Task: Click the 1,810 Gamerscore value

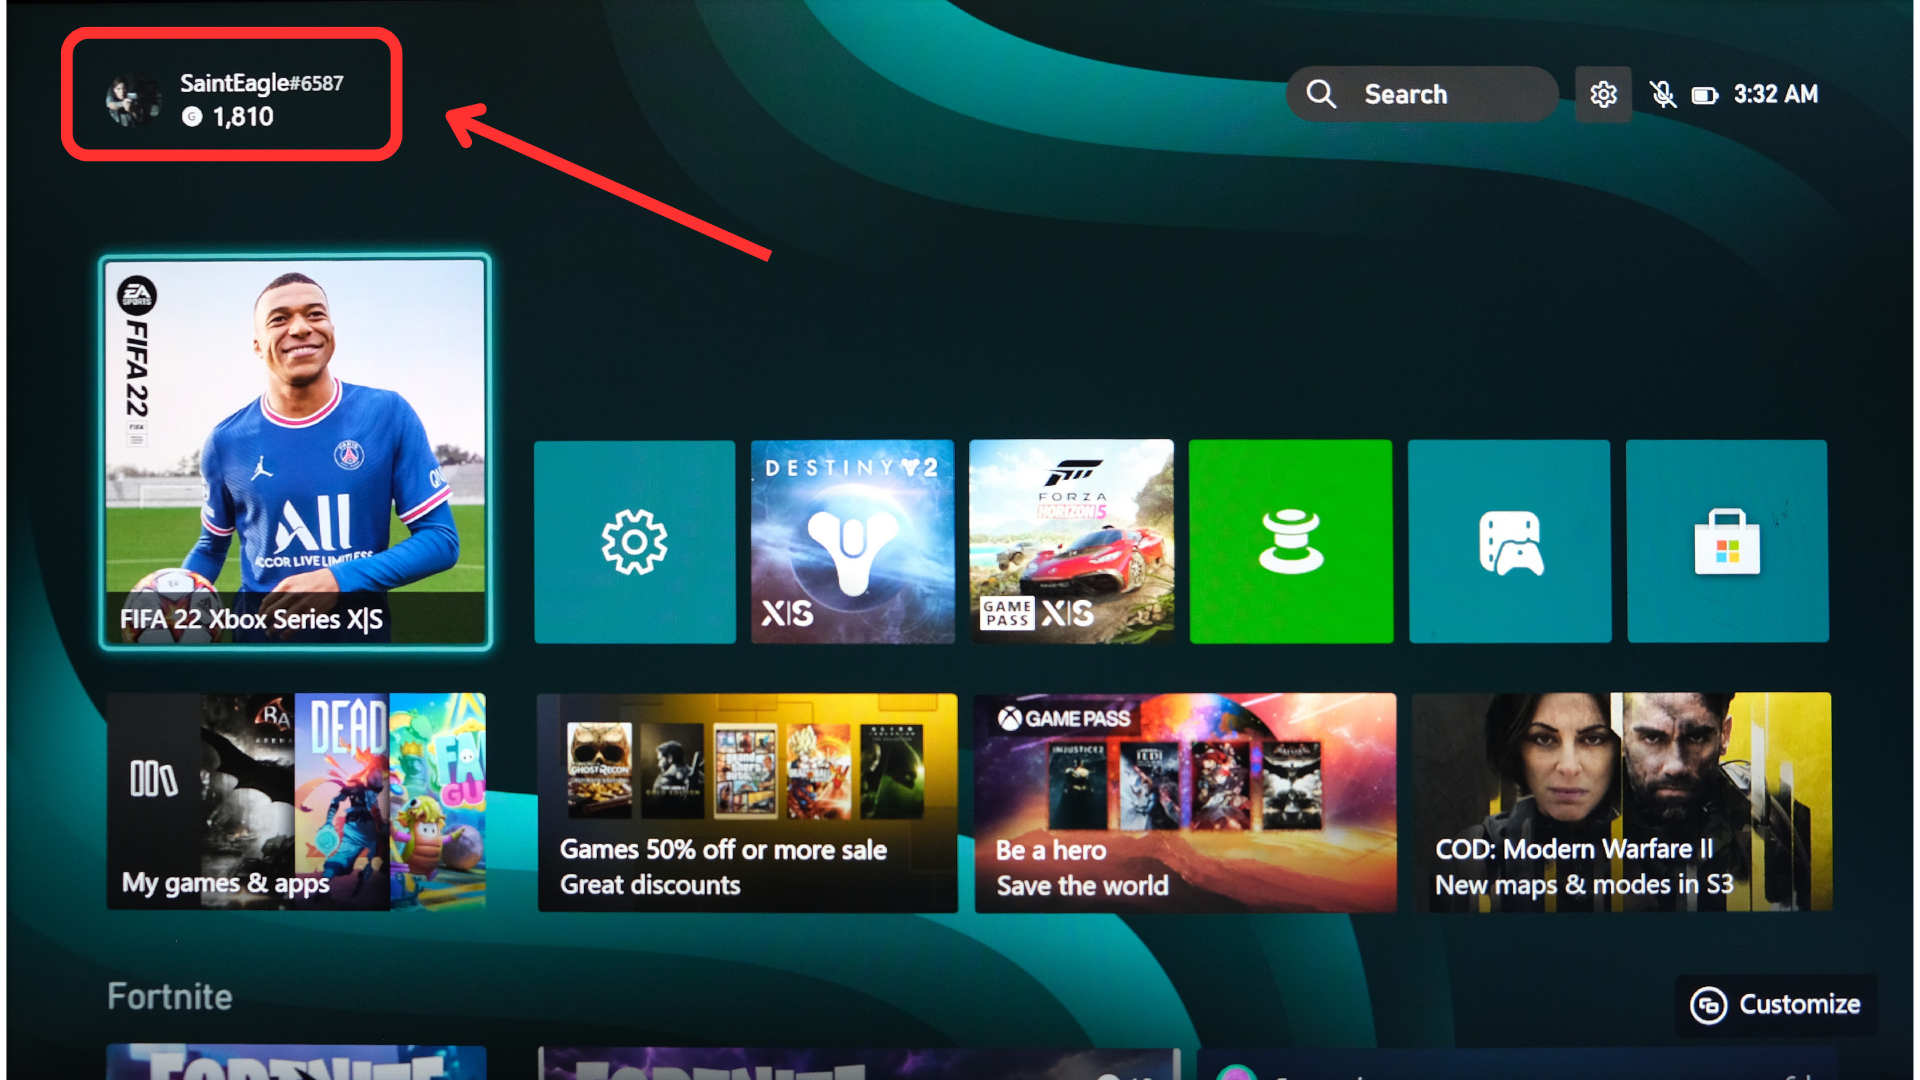Action: click(243, 117)
